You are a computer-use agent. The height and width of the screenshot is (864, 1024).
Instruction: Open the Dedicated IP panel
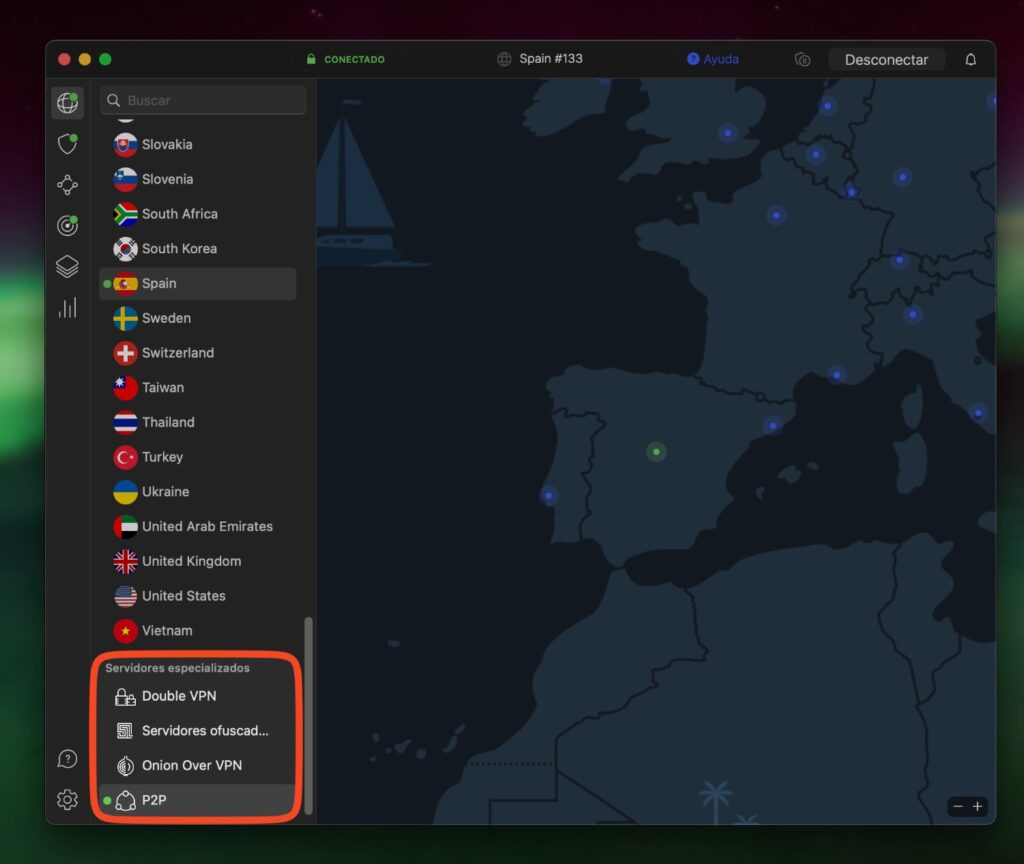coord(67,225)
